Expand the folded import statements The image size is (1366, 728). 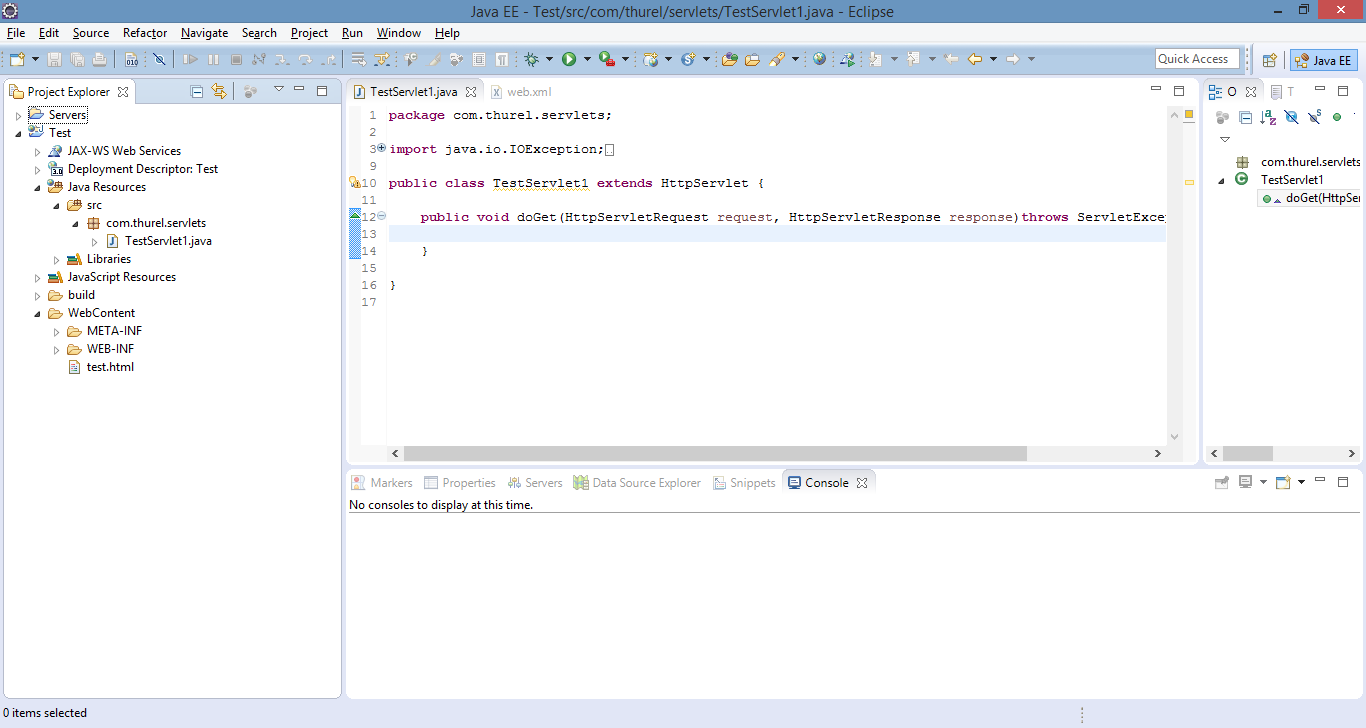pyautogui.click(x=381, y=148)
